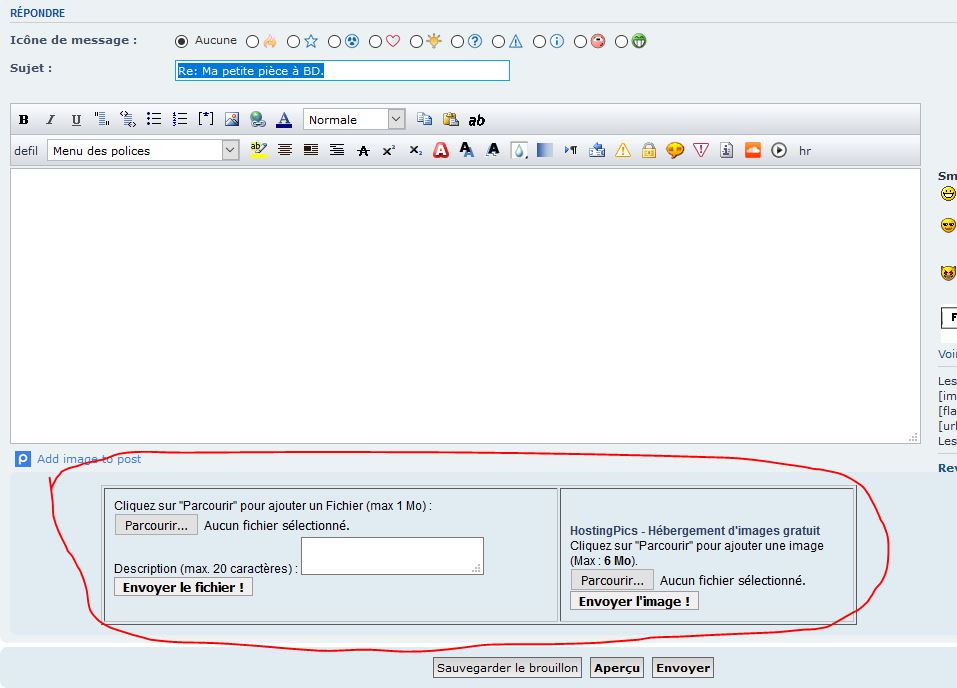Viewport: 957px width, 688px height.
Task: Open the 'Normale' font size dropdown
Action: pos(354,119)
